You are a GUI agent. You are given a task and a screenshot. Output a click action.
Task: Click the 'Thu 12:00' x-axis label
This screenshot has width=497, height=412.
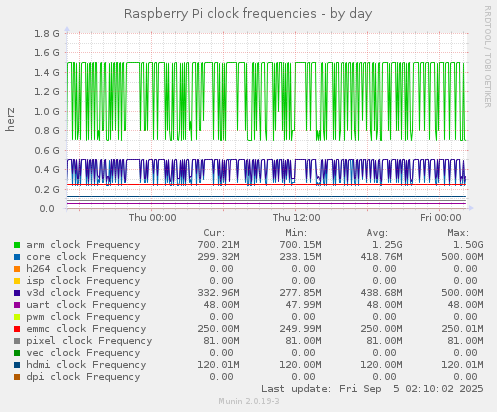(296, 218)
